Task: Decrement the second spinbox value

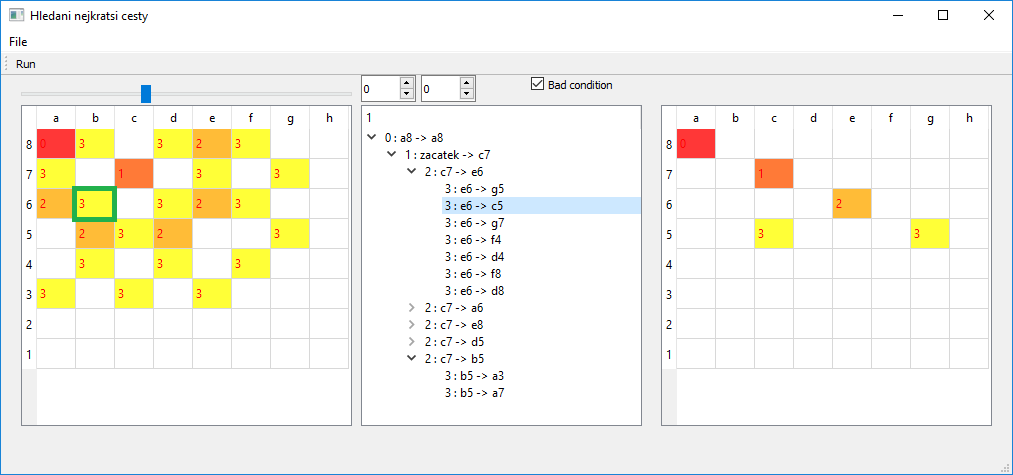Action: (466, 94)
